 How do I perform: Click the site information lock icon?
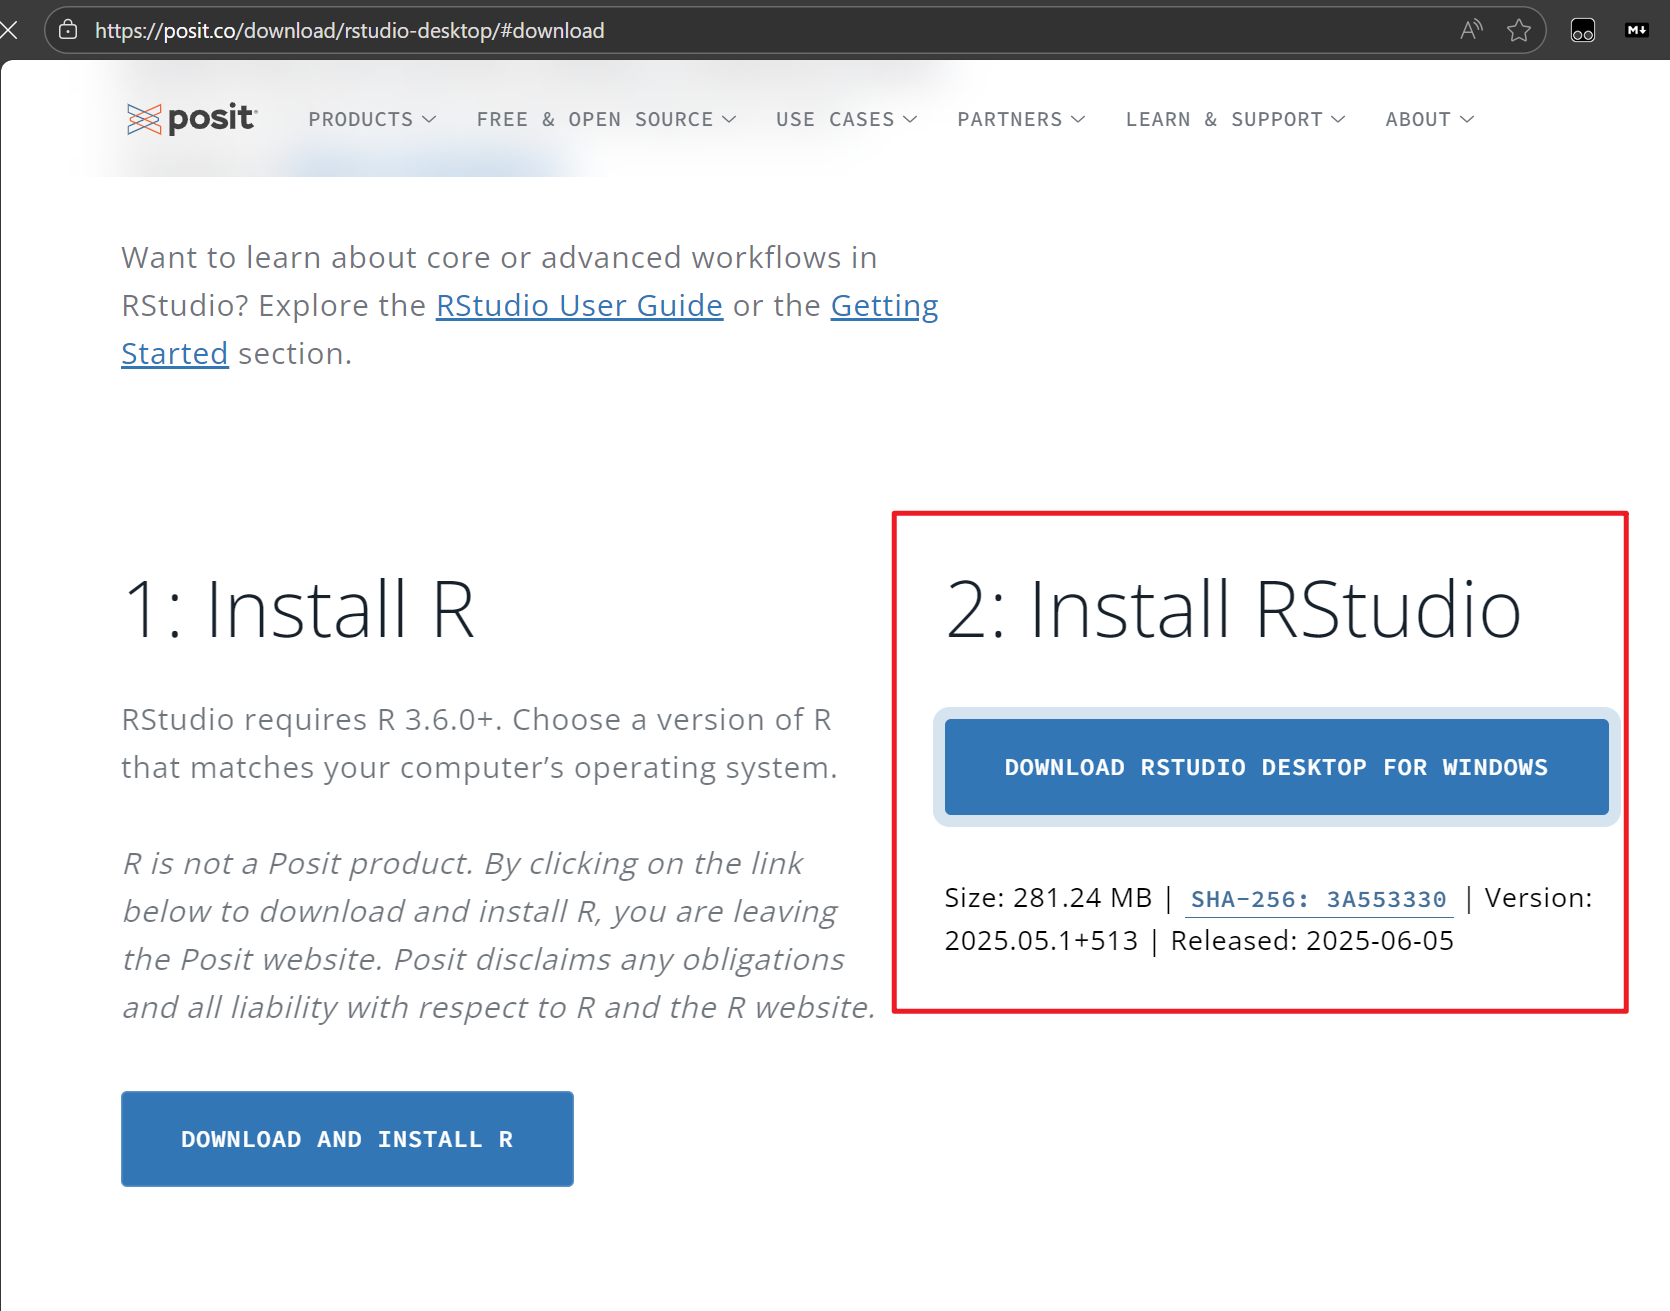(x=68, y=30)
